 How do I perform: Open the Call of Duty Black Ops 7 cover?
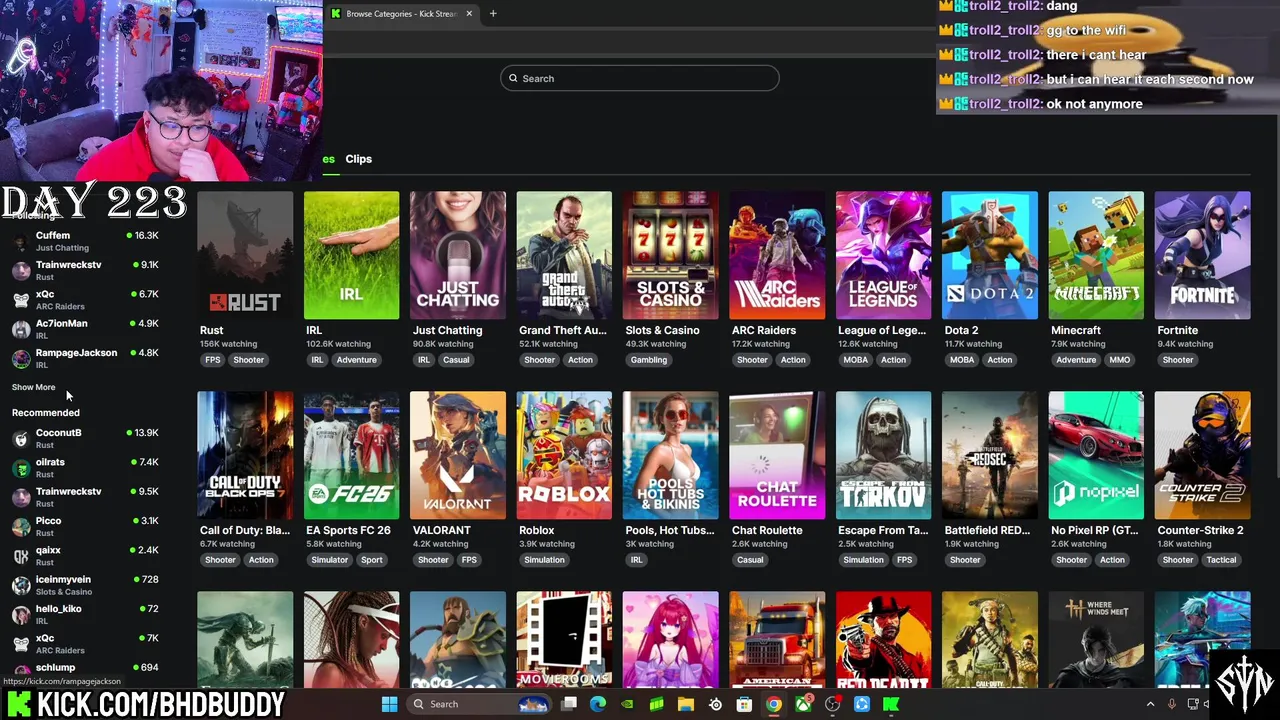(x=245, y=455)
